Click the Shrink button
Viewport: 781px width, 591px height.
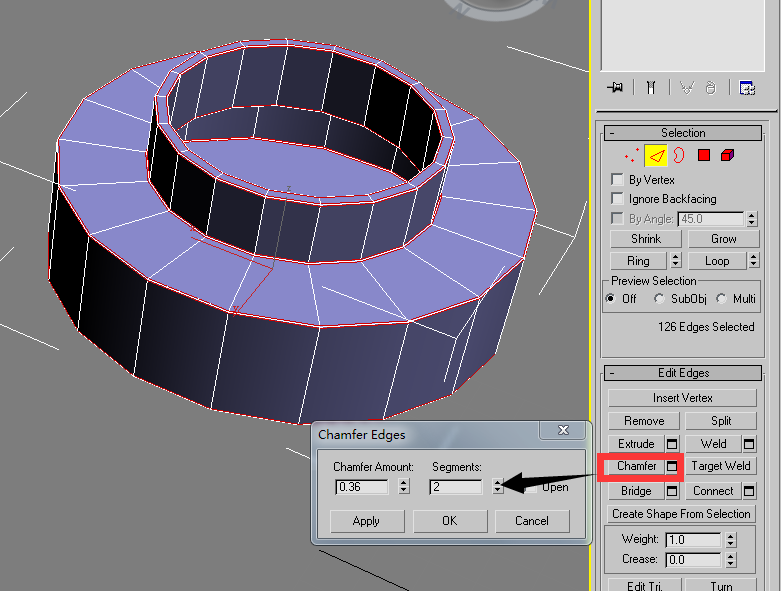click(x=646, y=239)
